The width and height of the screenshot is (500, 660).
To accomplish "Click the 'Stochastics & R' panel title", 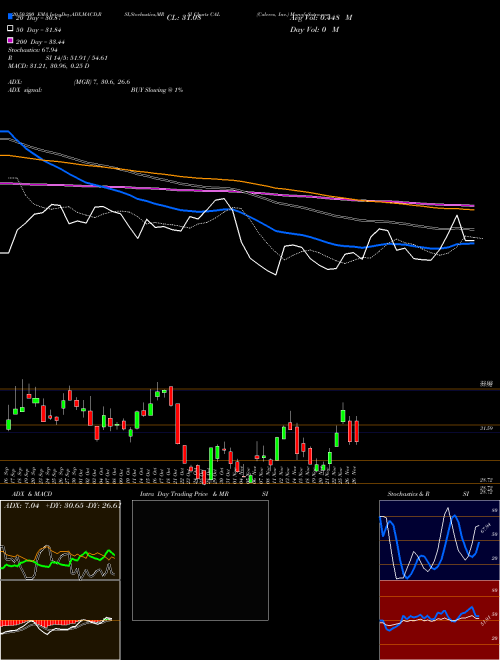I will pyautogui.click(x=409, y=494).
